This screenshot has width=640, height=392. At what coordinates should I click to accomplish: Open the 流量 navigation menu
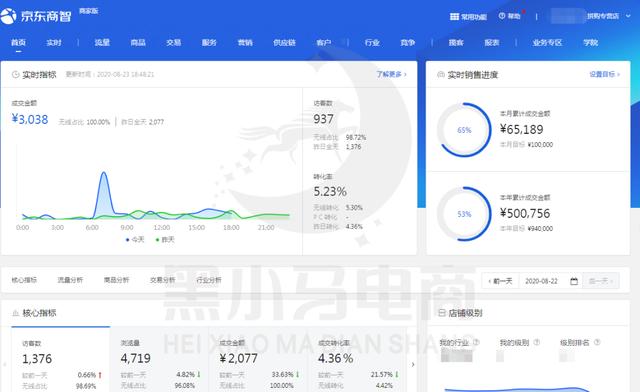tap(102, 42)
